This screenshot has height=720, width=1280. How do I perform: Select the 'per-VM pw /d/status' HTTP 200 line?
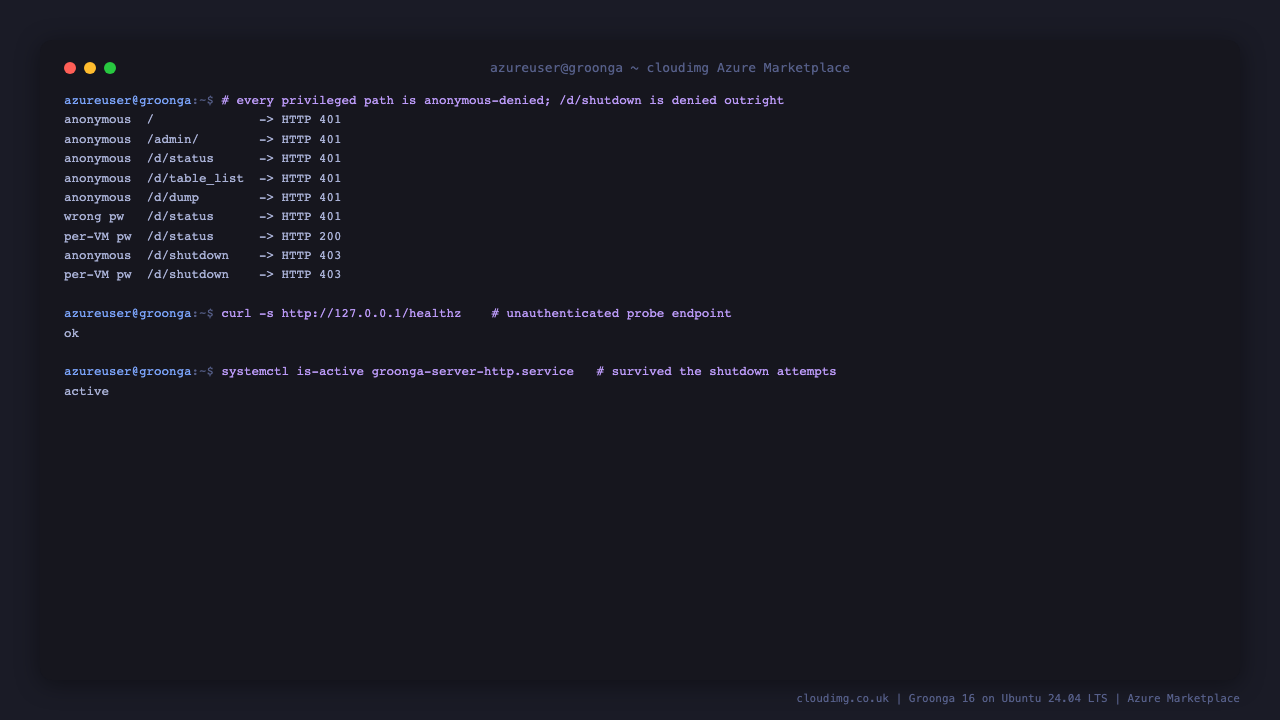coord(203,237)
